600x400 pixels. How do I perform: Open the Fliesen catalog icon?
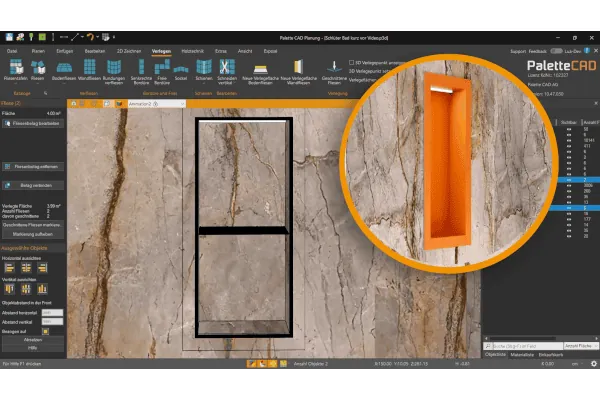click(38, 70)
